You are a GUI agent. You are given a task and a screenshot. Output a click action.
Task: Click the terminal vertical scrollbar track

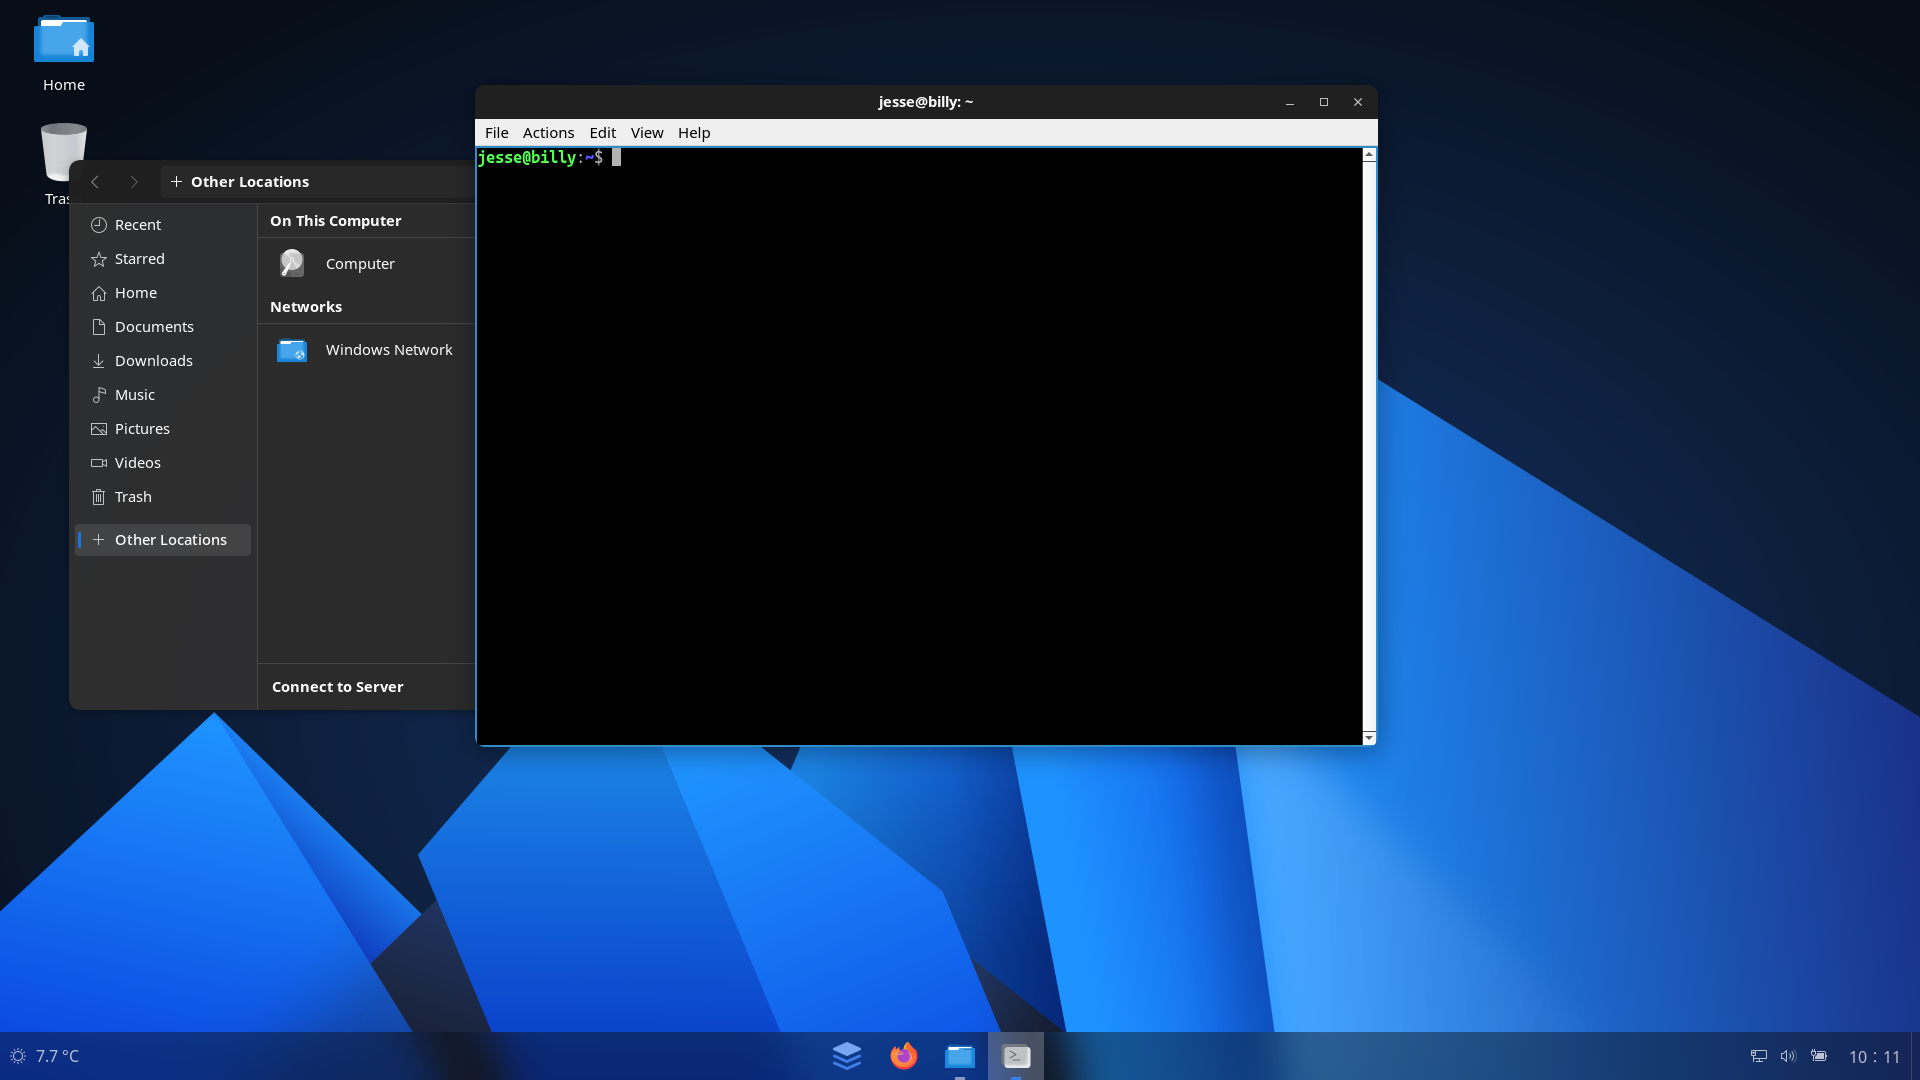click(1369, 446)
